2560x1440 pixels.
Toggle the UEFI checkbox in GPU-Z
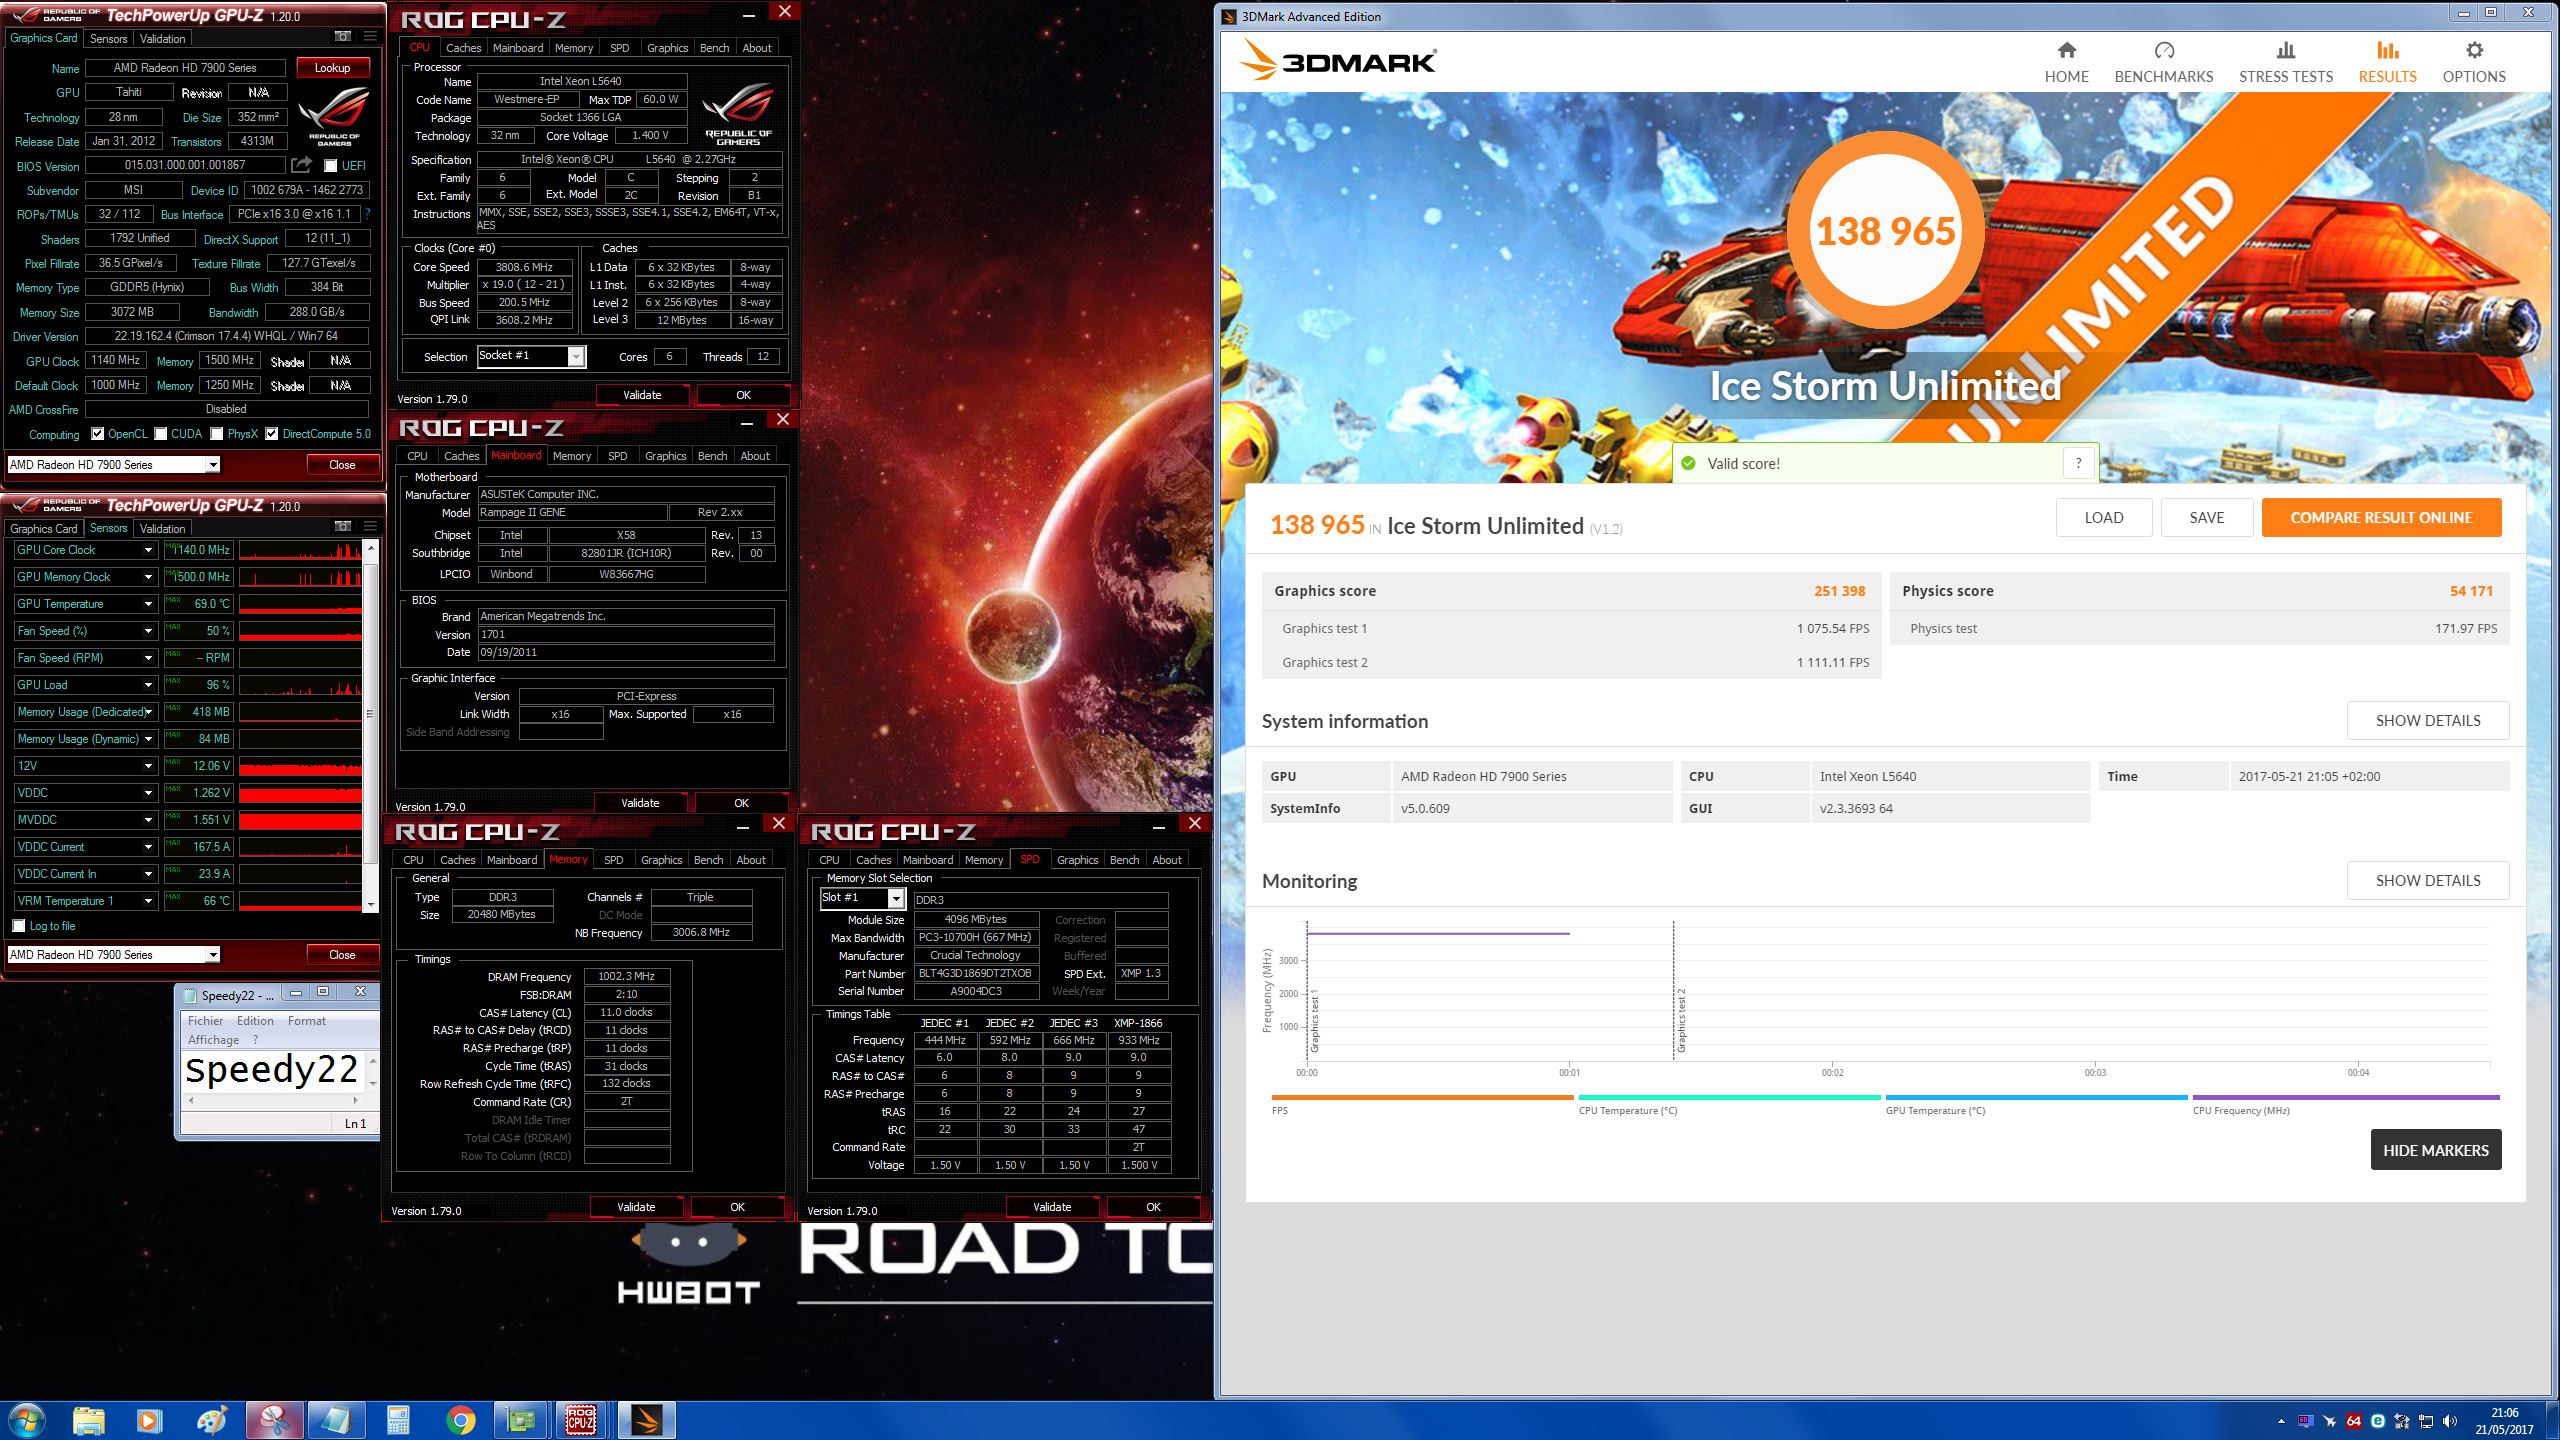click(330, 166)
